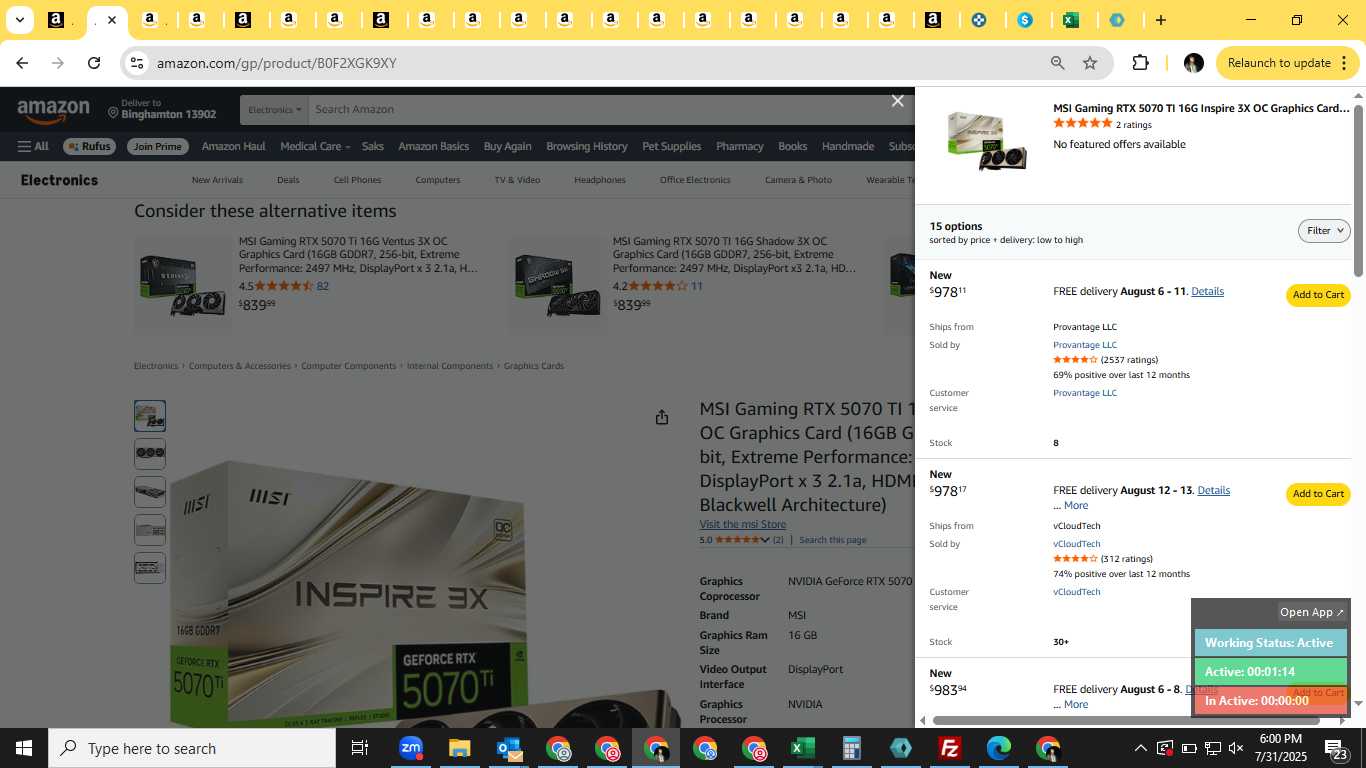Open Excel from the taskbar
Image resolution: width=1366 pixels, height=768 pixels.
point(802,748)
